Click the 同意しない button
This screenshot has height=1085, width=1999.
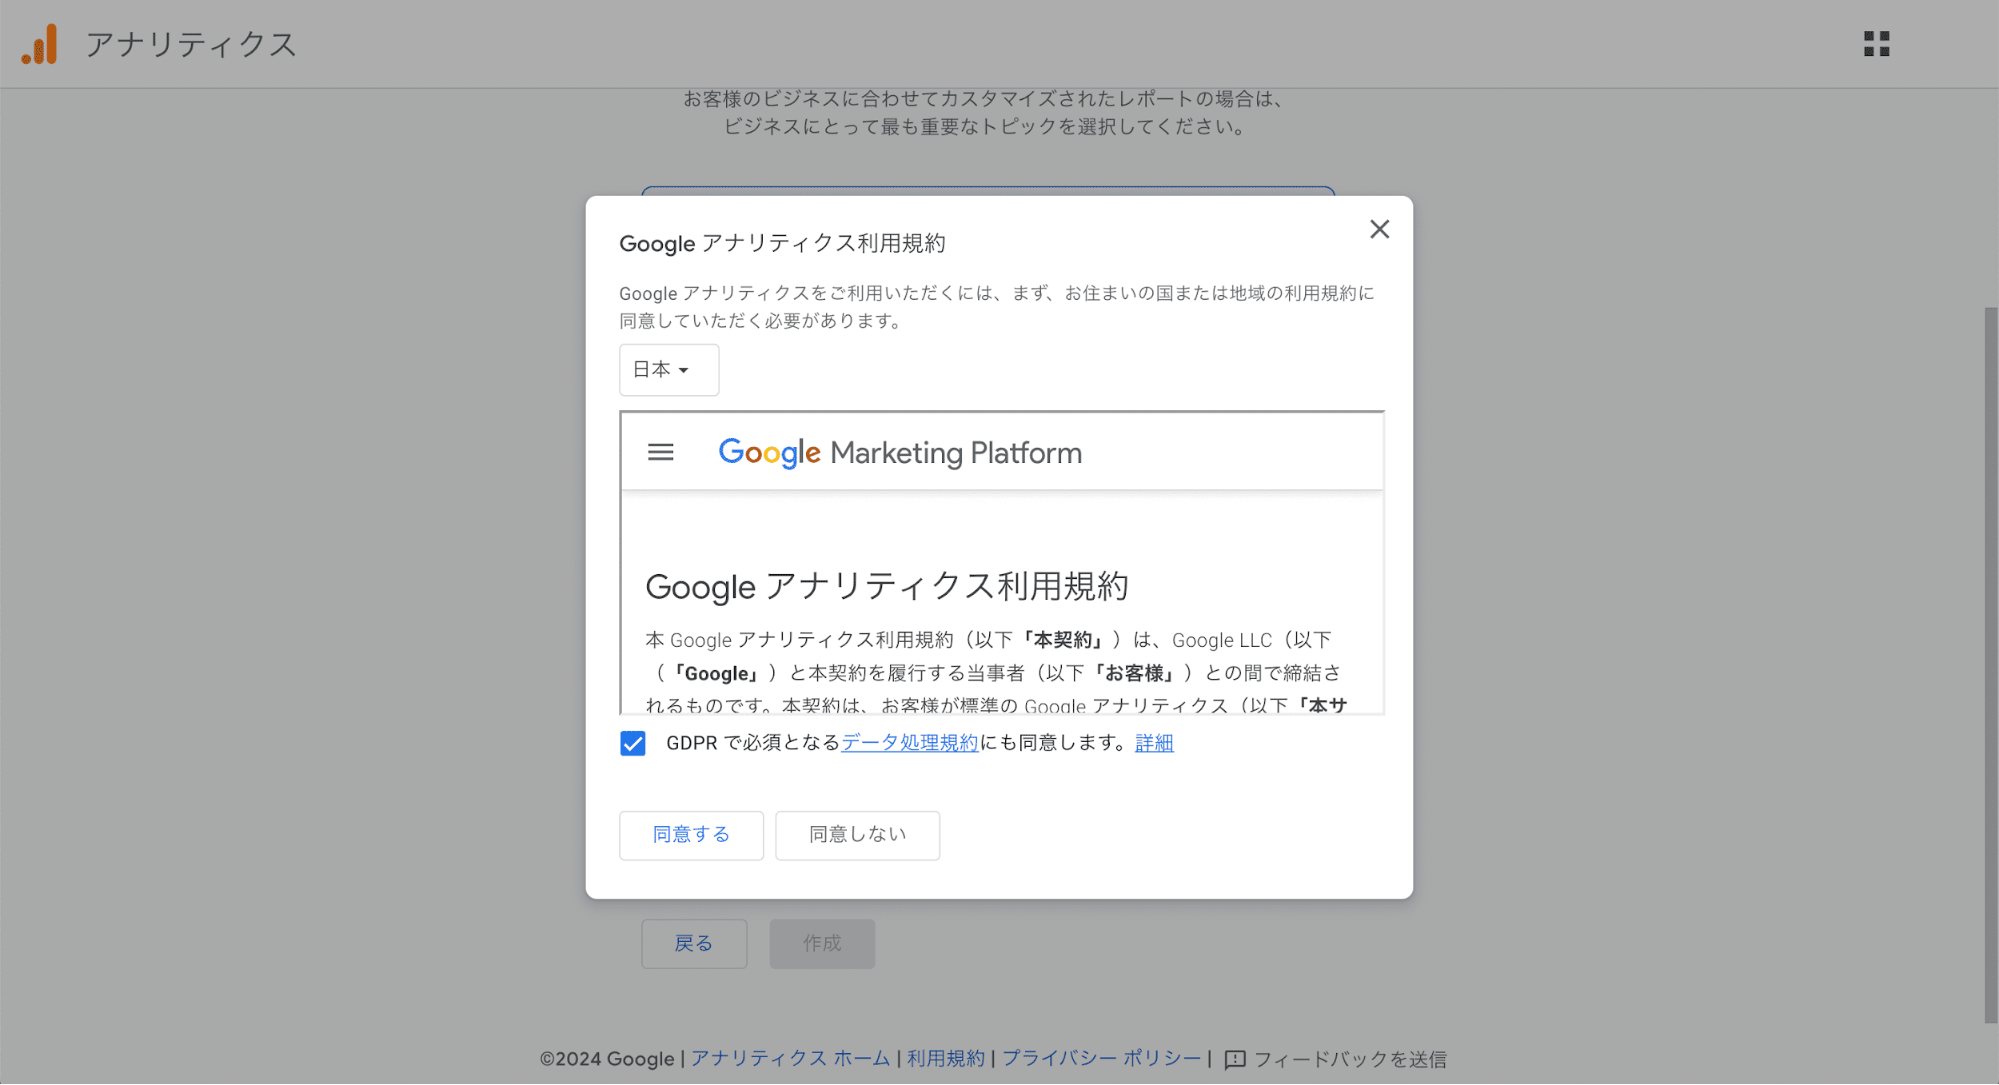click(x=857, y=835)
